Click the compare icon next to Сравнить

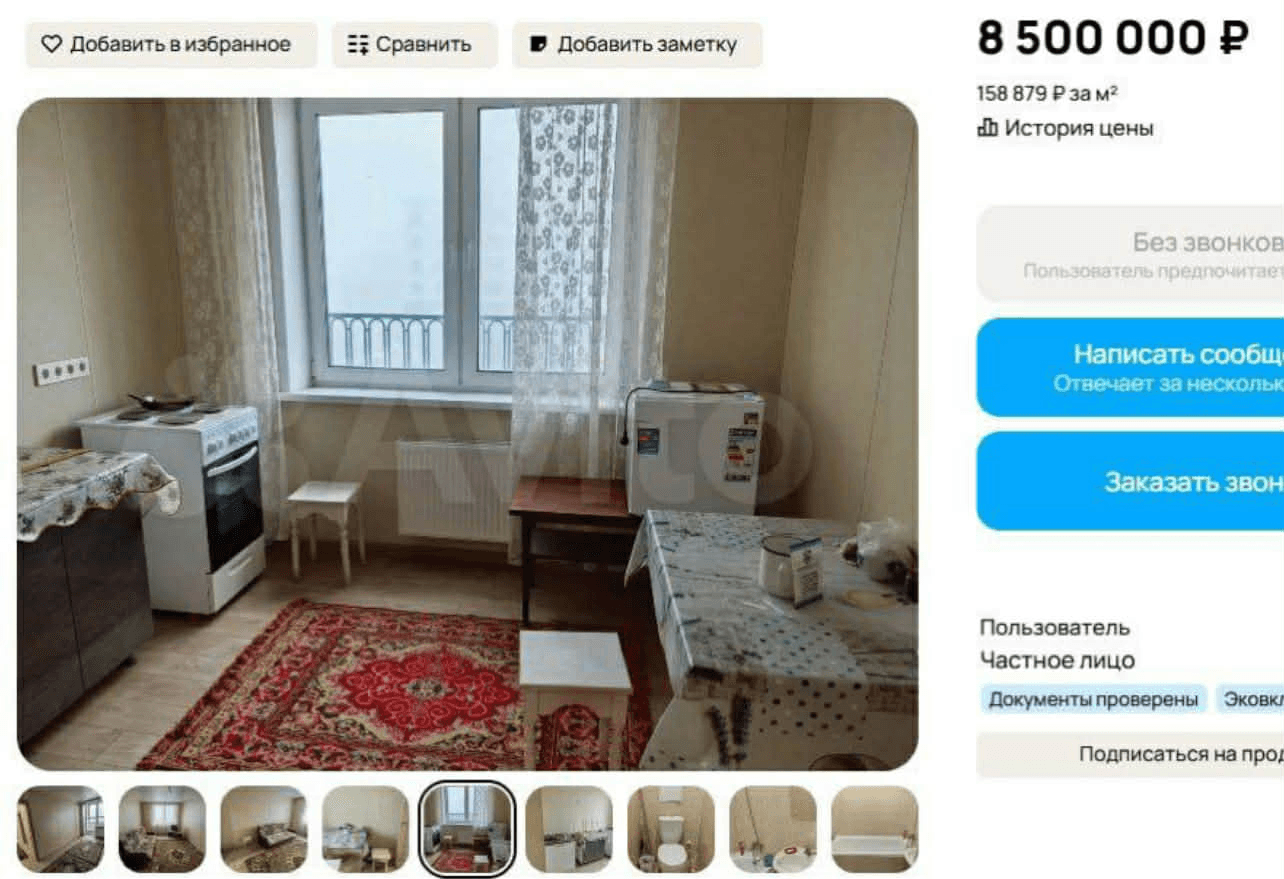358,45
